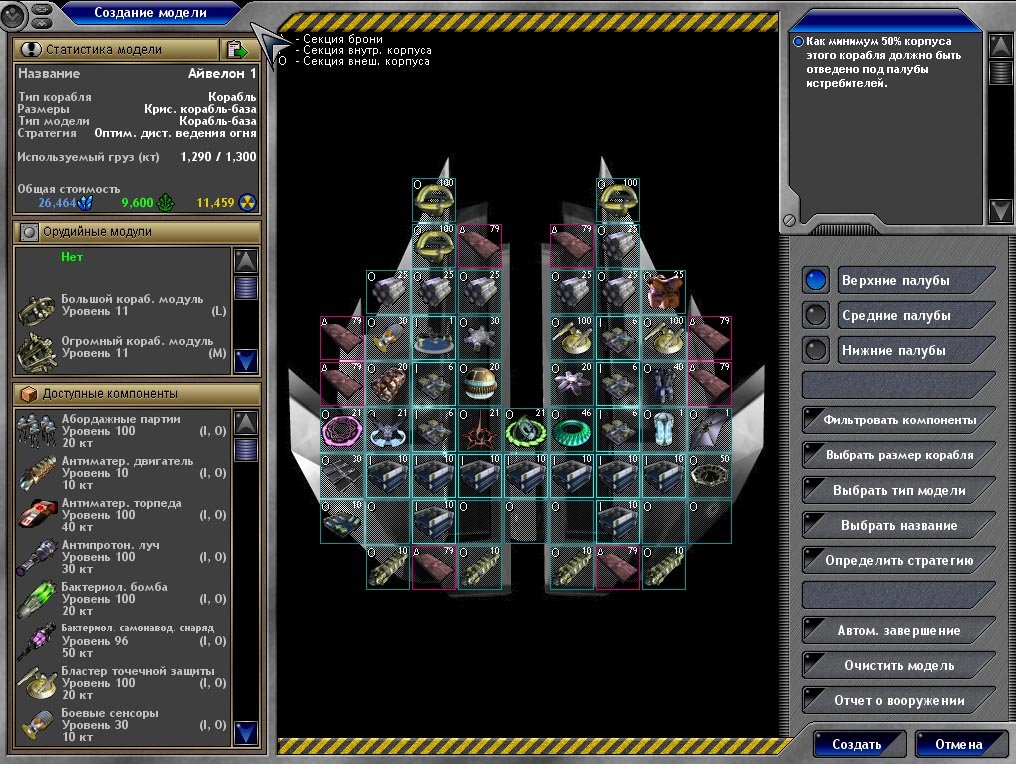Switch to Верхние палубы deck view
The width and height of the screenshot is (1016, 764).
click(x=817, y=280)
